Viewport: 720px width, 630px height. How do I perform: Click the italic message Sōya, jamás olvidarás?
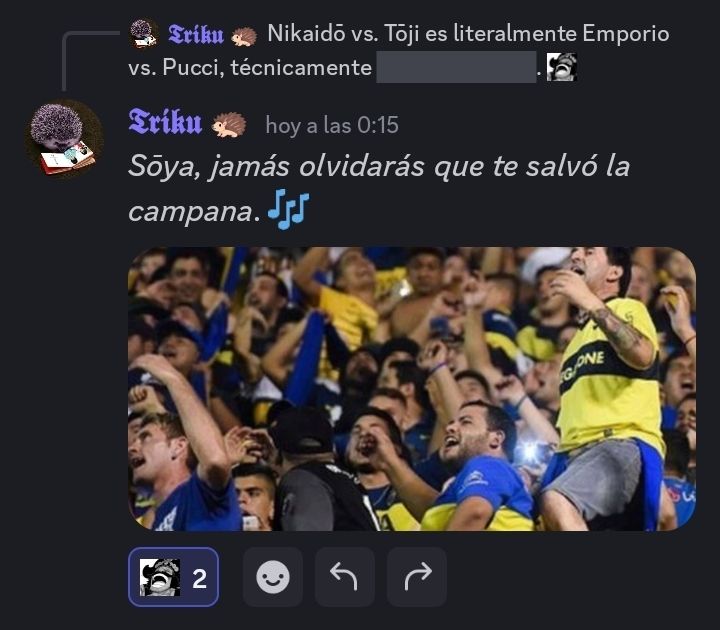click(379, 188)
